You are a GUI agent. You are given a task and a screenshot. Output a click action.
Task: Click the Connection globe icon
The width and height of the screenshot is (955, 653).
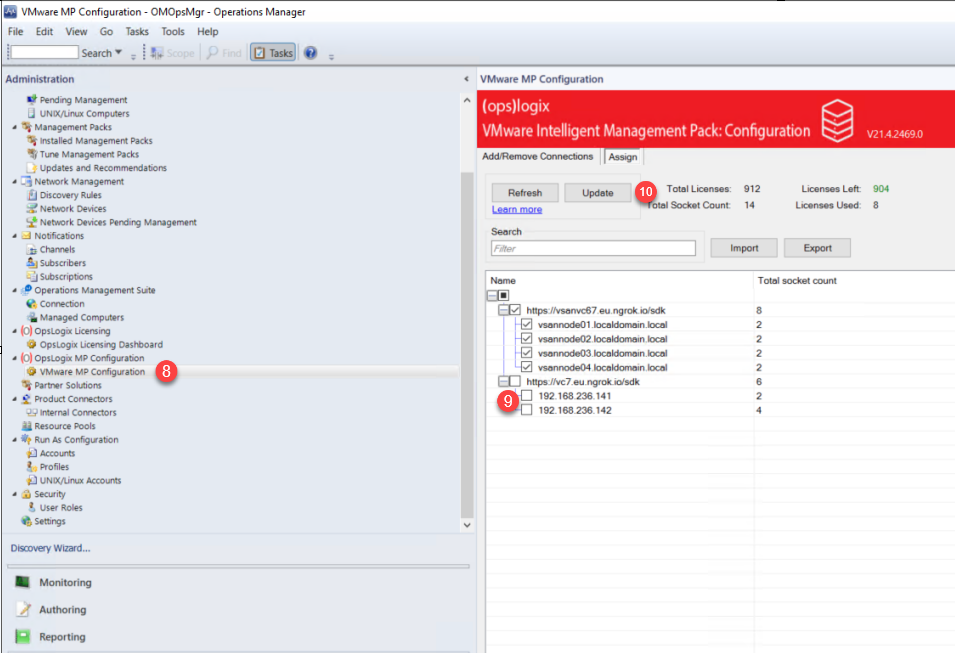point(32,303)
